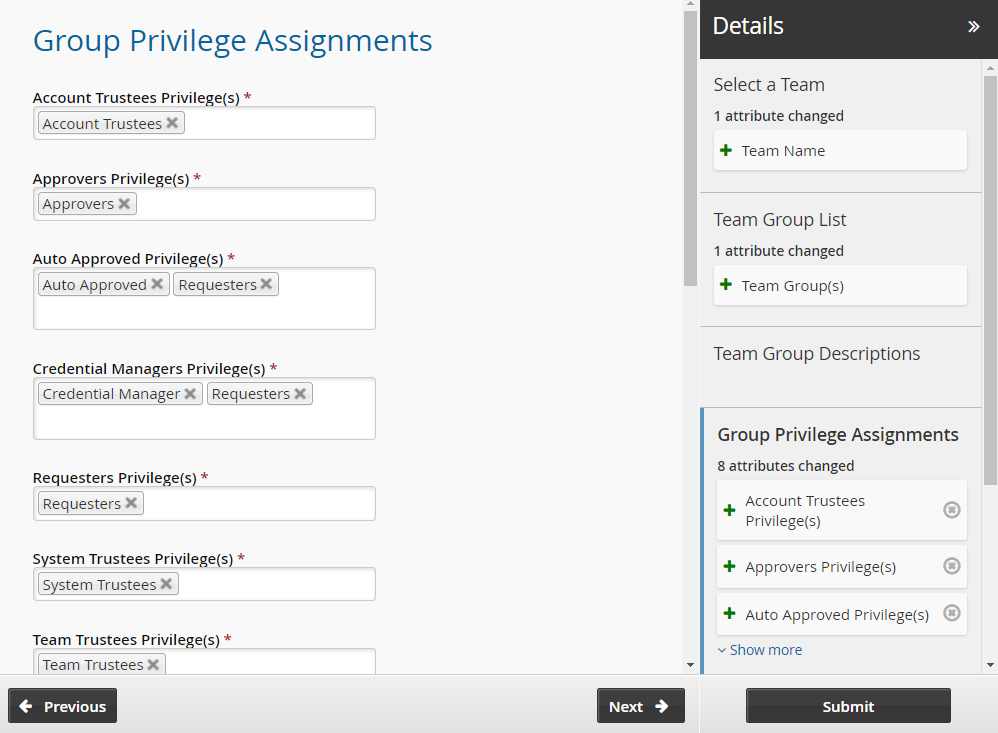998x733 pixels.
Task: Show more changed attributes
Action: point(760,650)
